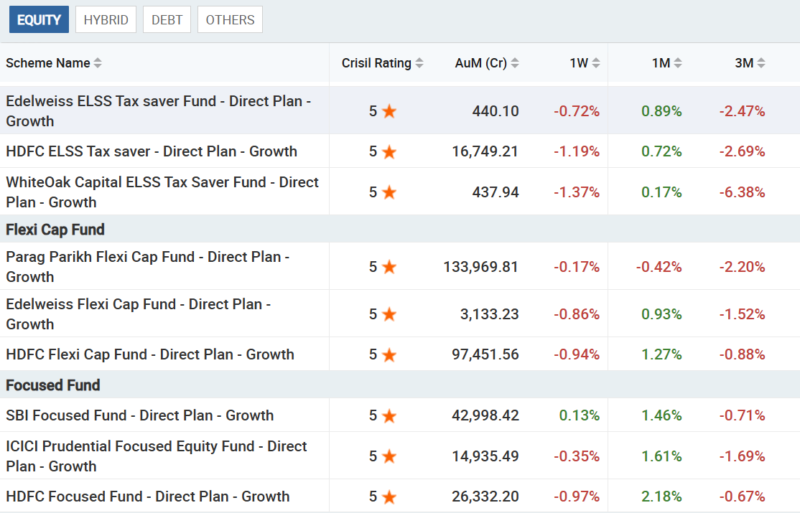This screenshot has height=513, width=800.
Task: Click 1W return -1.37% of WhiteOak
Action: (577, 192)
